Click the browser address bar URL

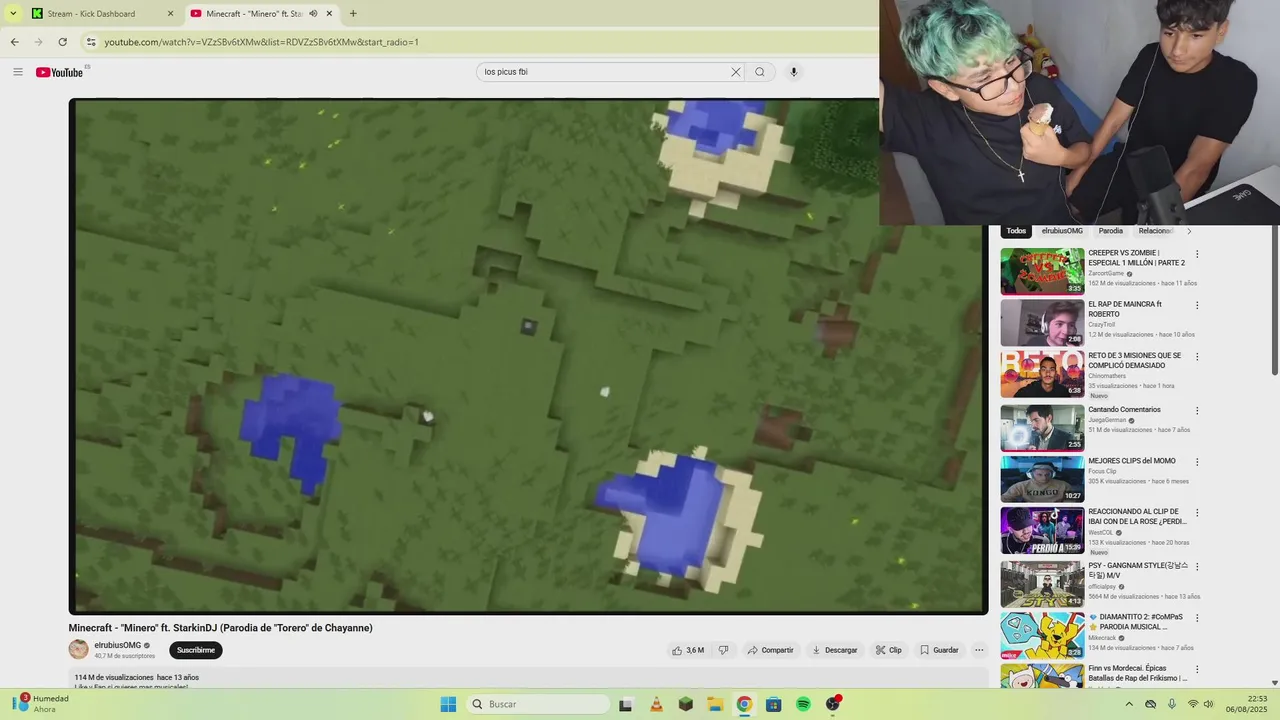[261, 42]
